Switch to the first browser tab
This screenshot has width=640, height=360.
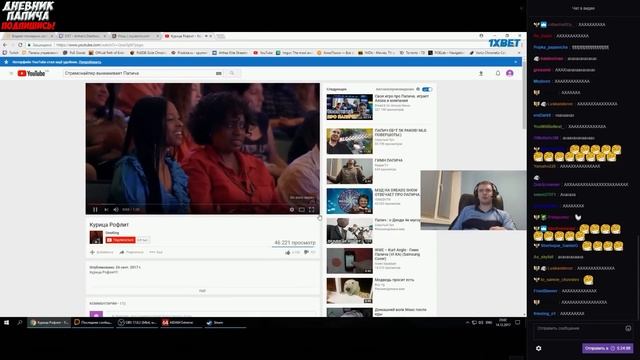(x=29, y=36)
